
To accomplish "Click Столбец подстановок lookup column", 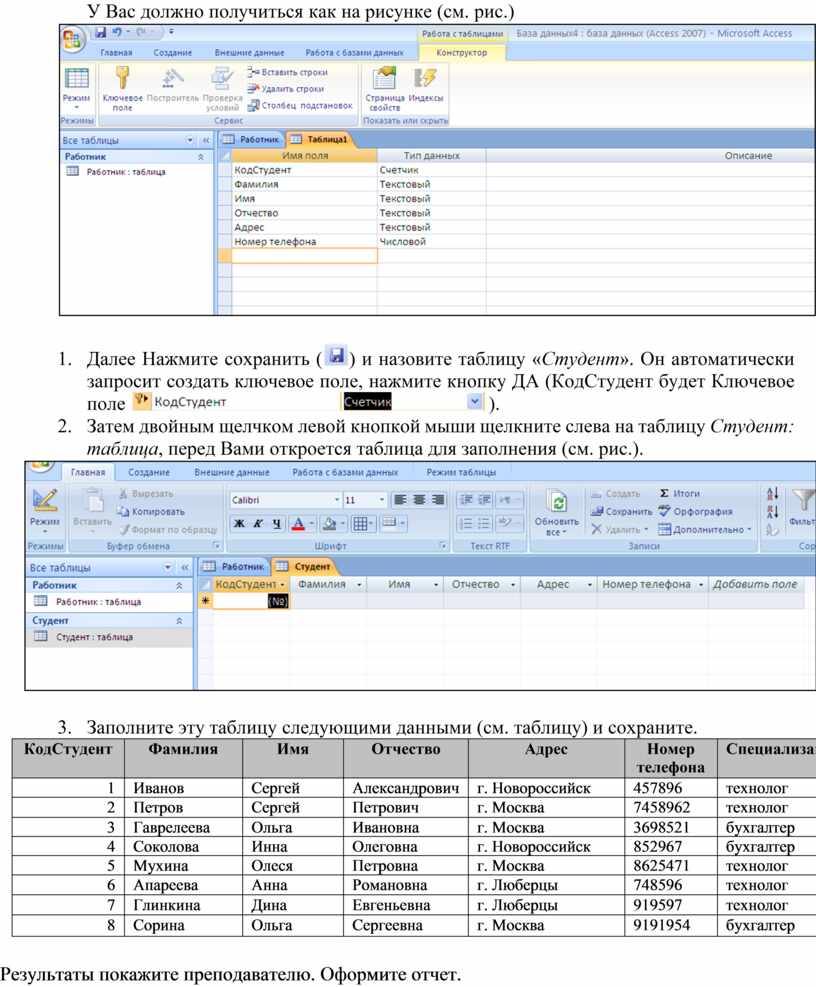I will pos(300,106).
